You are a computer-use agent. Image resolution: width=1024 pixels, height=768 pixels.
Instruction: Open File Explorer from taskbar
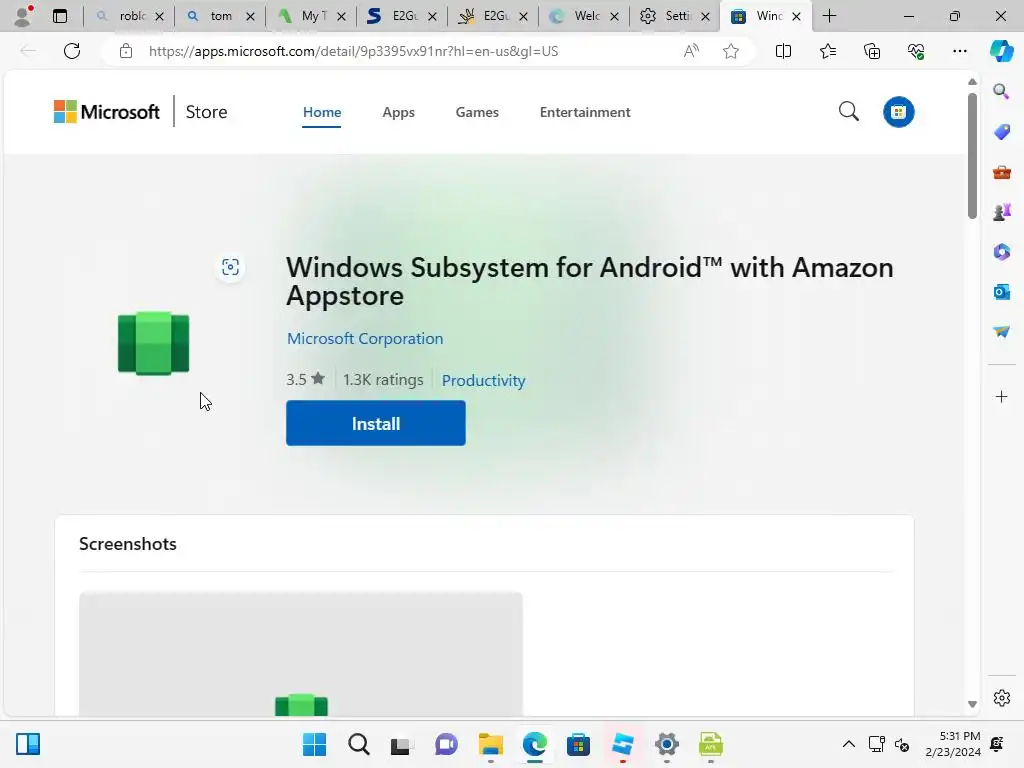click(x=490, y=744)
